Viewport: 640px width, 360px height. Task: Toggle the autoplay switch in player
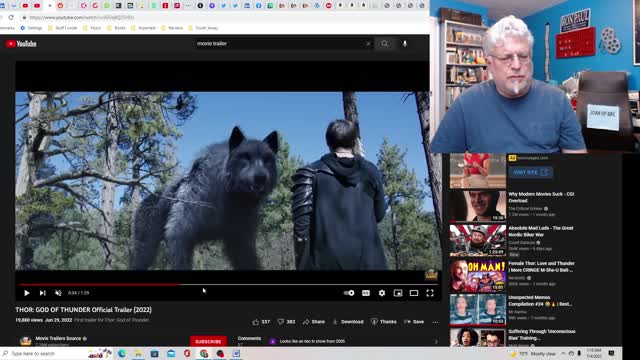point(349,293)
